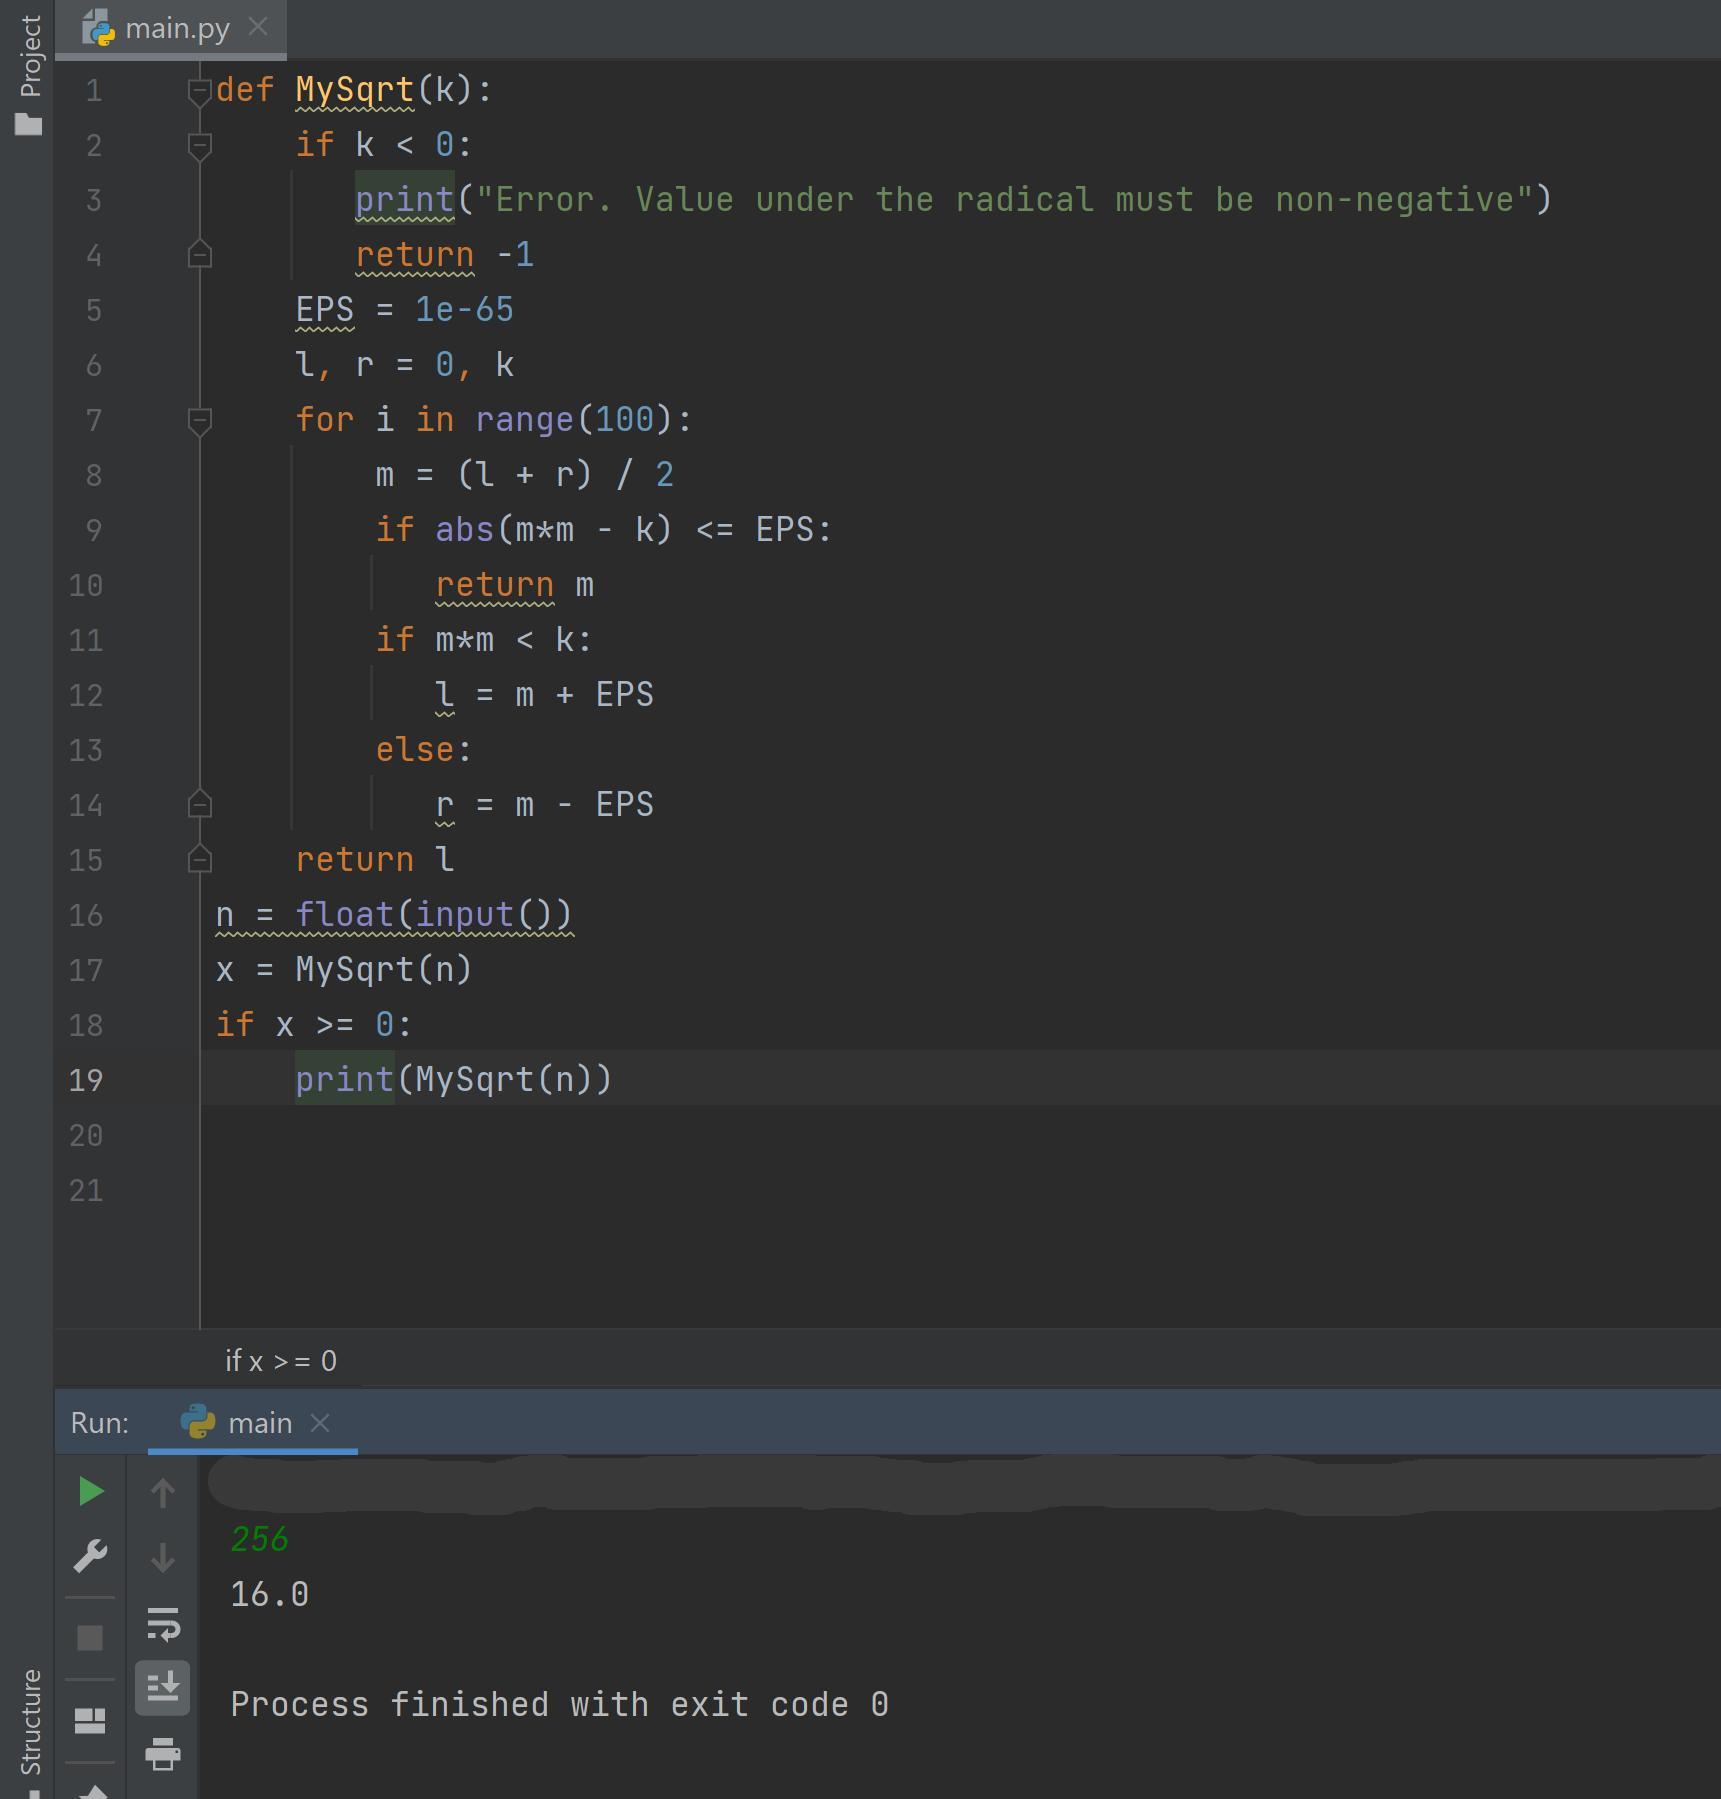Viewport: 1721px width, 1799px height.
Task: Select the main tab in Run panel
Action: pos(259,1423)
